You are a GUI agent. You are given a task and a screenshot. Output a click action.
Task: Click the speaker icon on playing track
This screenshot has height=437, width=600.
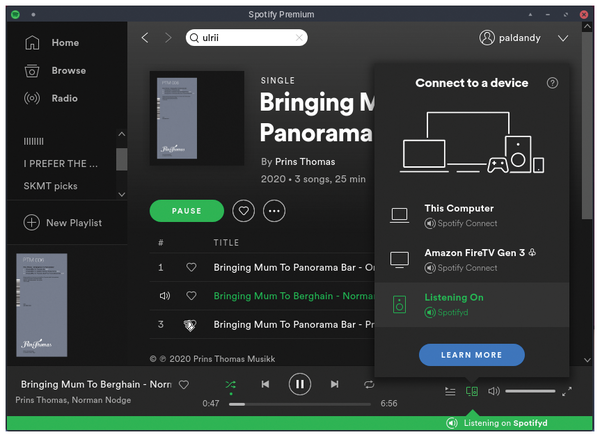pyautogui.click(x=165, y=295)
